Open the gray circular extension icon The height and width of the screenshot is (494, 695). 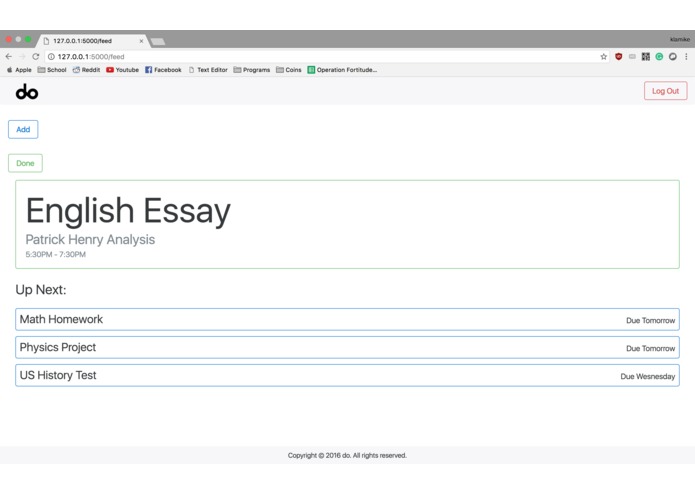point(672,56)
